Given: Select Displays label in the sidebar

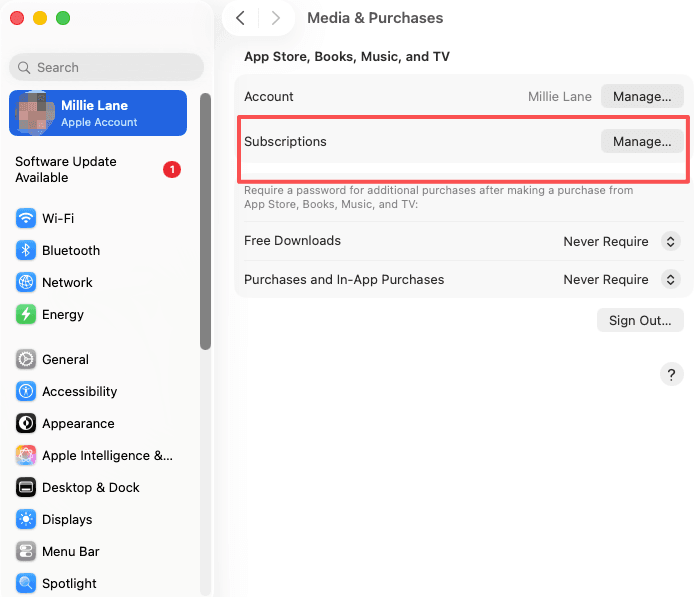Looking at the screenshot, I should click(x=67, y=520).
